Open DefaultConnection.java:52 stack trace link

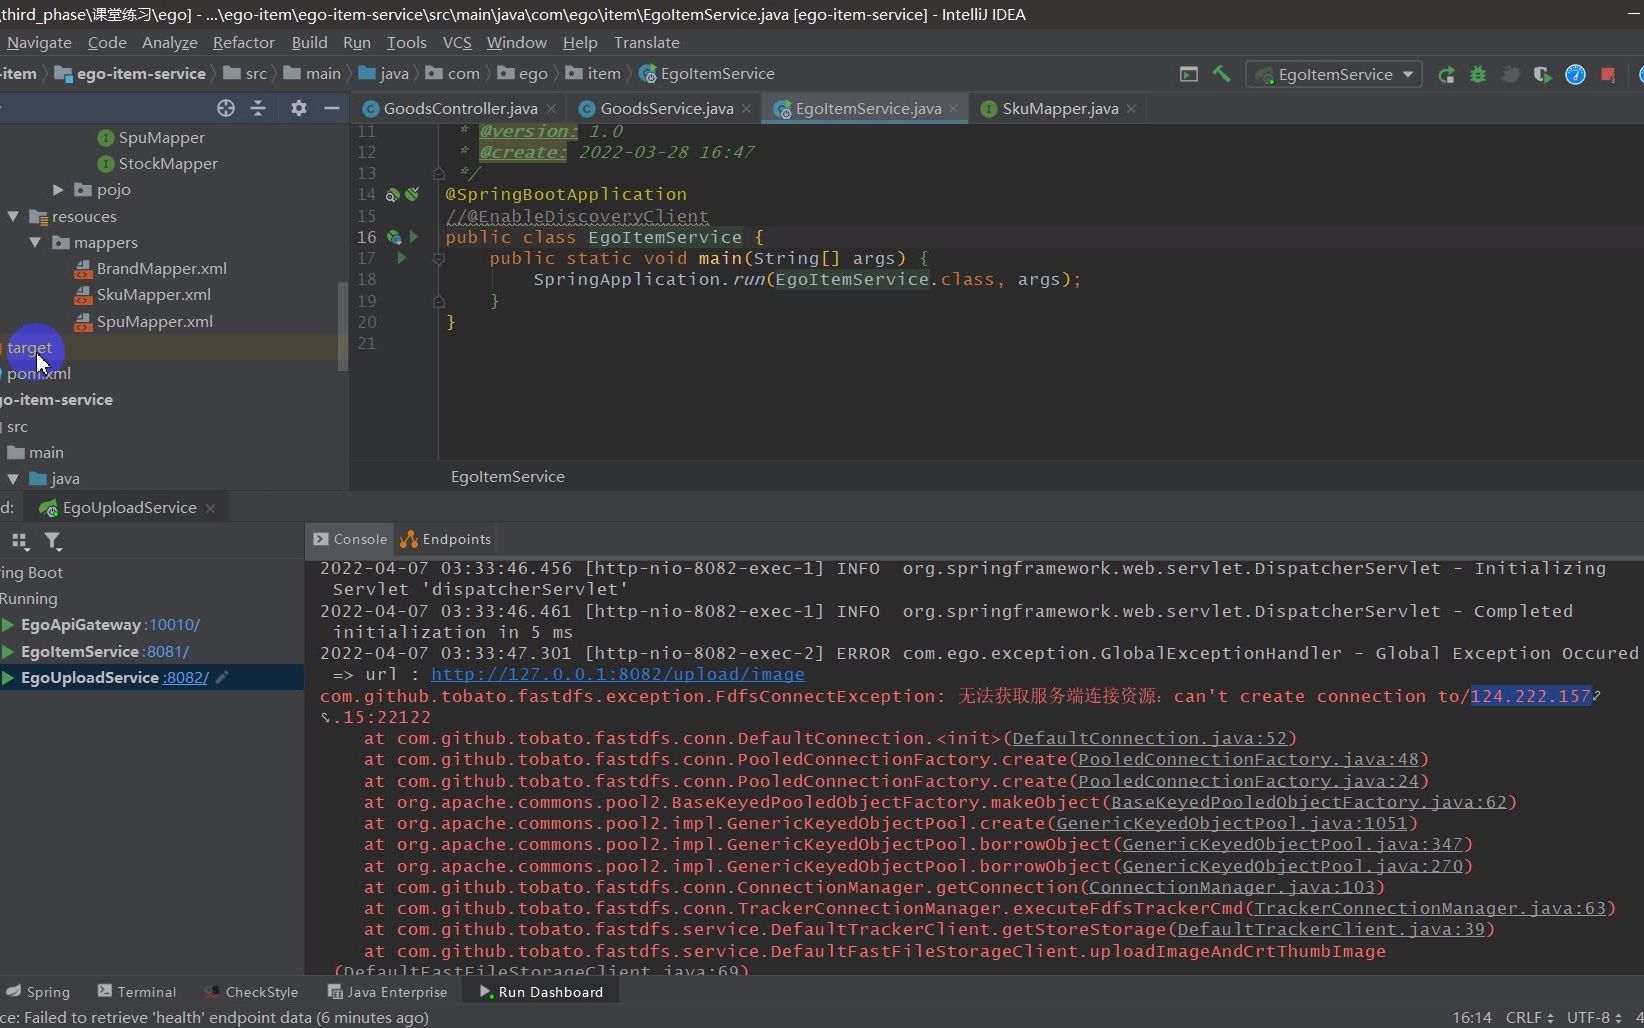pyautogui.click(x=1150, y=738)
